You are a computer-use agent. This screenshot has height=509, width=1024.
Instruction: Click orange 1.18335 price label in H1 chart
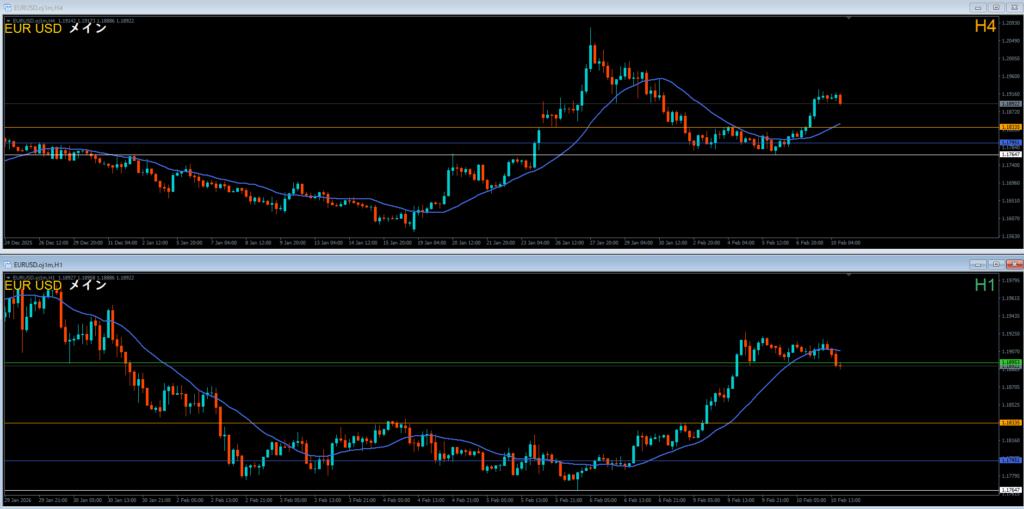pos(1010,423)
